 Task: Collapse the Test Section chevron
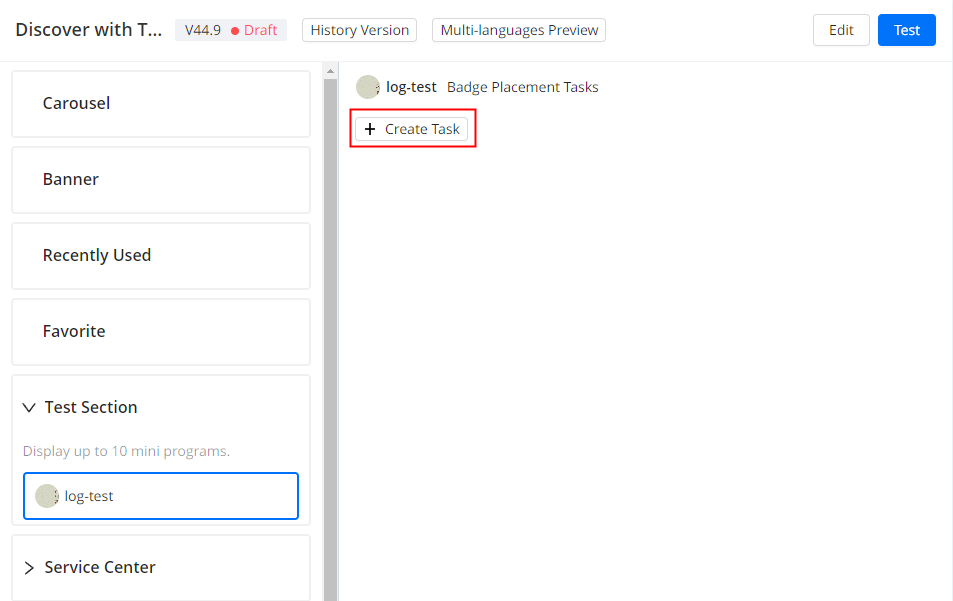(29, 407)
